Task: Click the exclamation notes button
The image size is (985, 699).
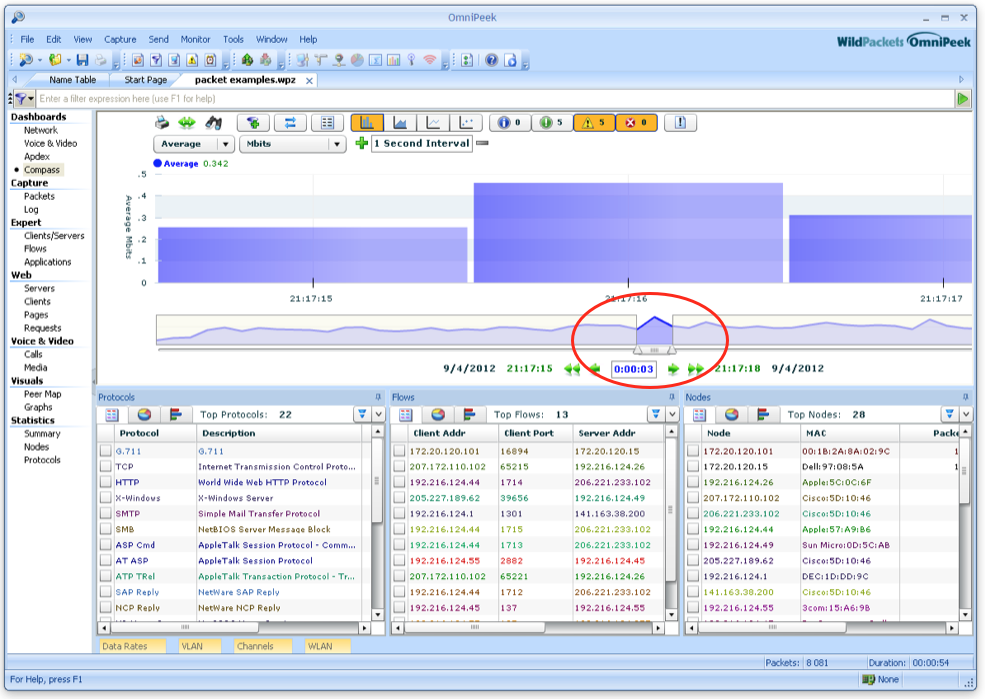Action: click(x=680, y=122)
